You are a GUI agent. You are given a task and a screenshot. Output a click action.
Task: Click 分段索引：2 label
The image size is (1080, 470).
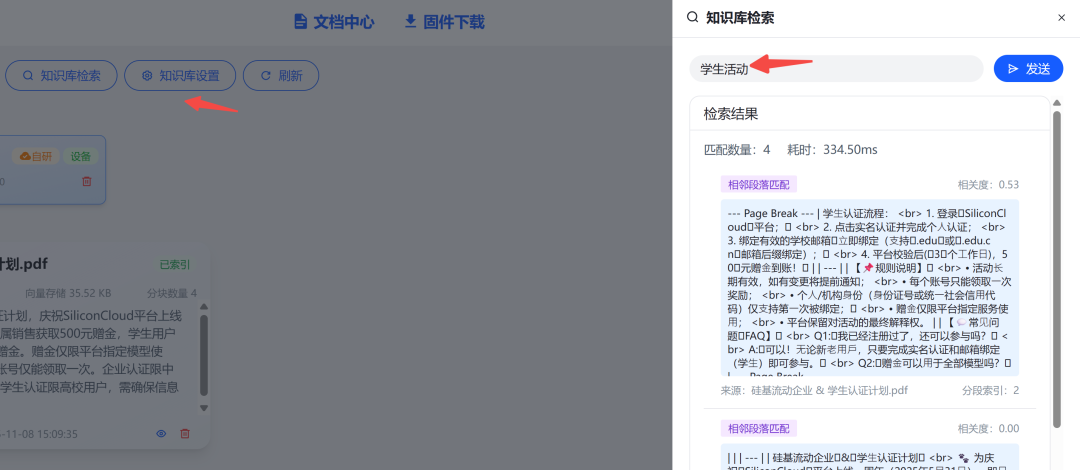point(990,390)
